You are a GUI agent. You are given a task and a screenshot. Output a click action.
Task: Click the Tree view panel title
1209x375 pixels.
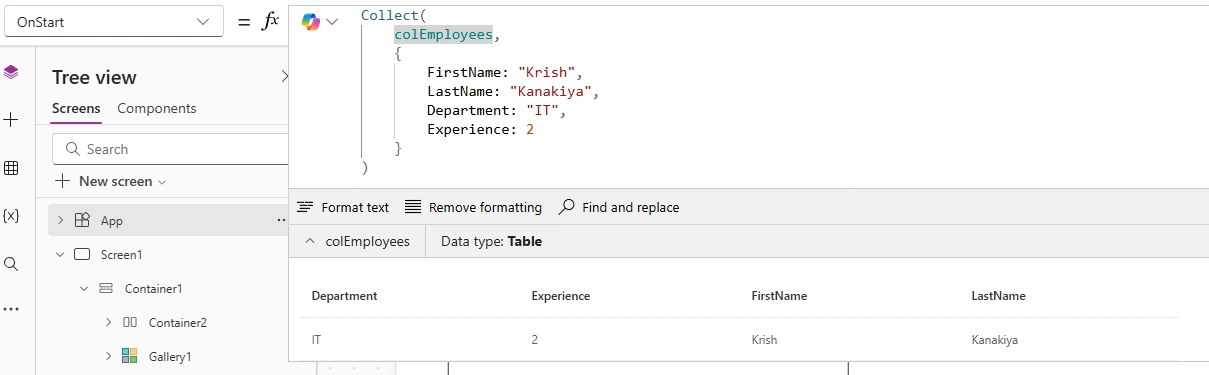click(94, 77)
